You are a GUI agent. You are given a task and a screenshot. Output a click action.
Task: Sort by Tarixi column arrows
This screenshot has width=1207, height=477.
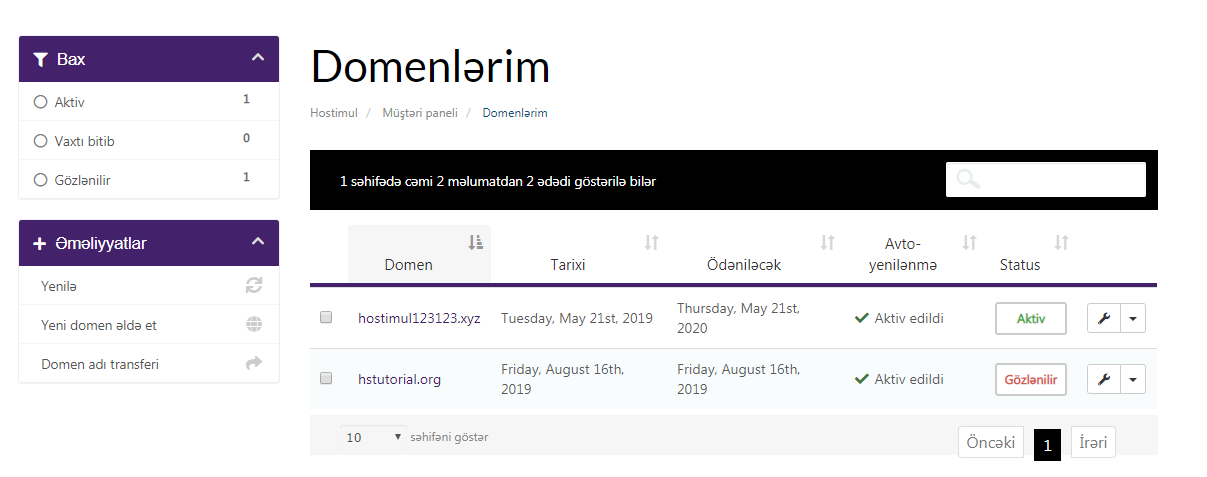pos(651,242)
